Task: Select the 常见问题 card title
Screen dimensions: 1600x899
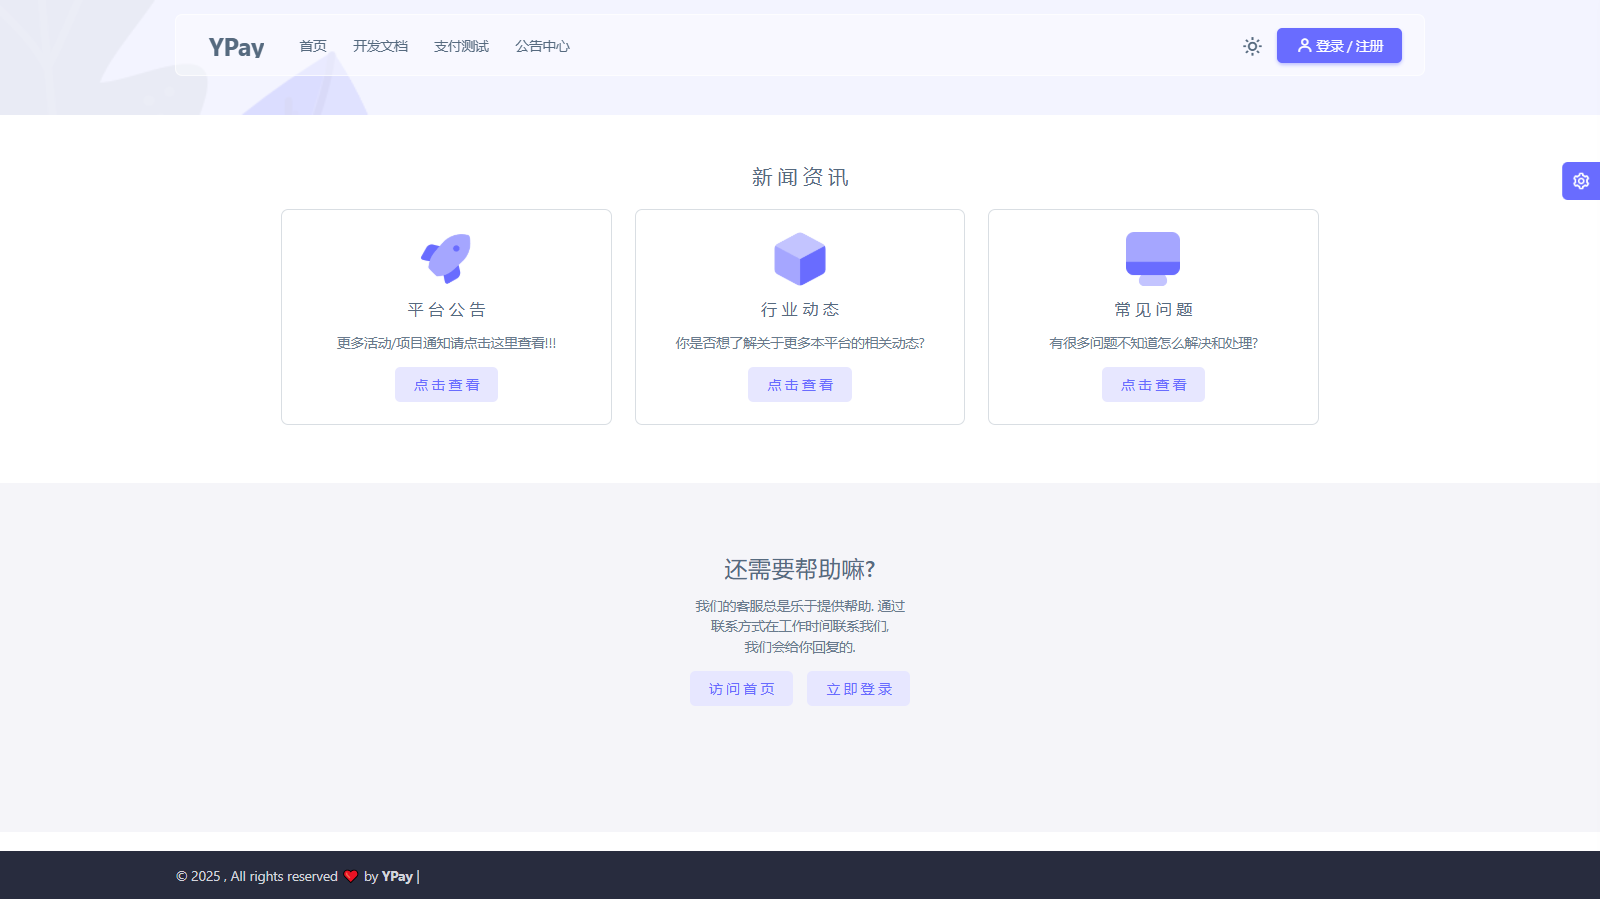Action: tap(1153, 310)
